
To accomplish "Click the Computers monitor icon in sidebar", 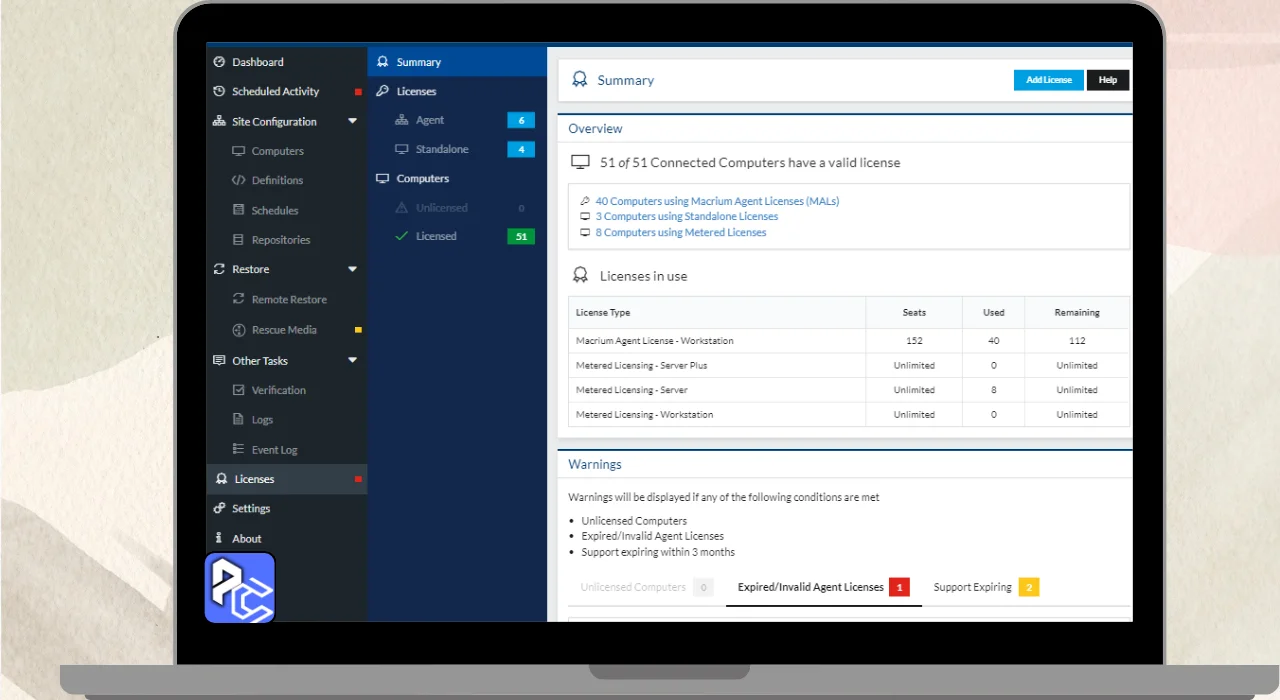I will click(x=238, y=151).
